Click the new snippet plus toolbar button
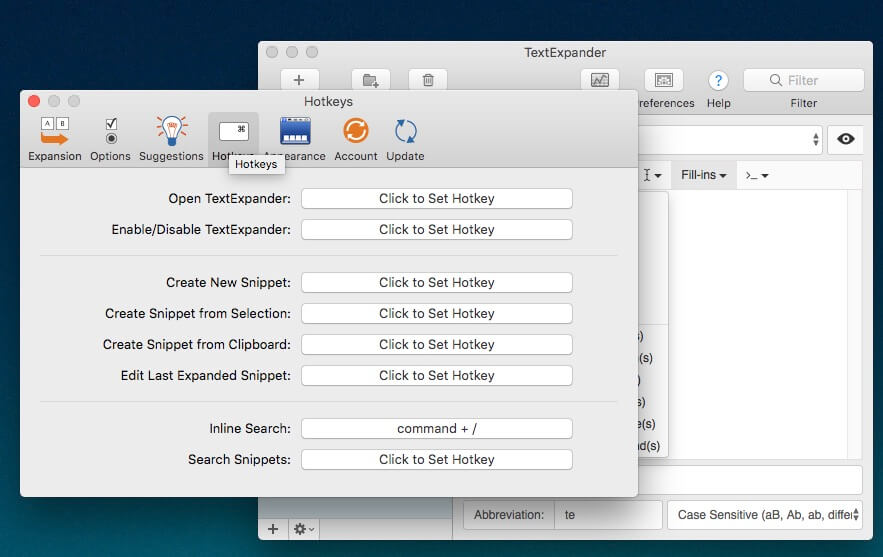 tap(299, 80)
